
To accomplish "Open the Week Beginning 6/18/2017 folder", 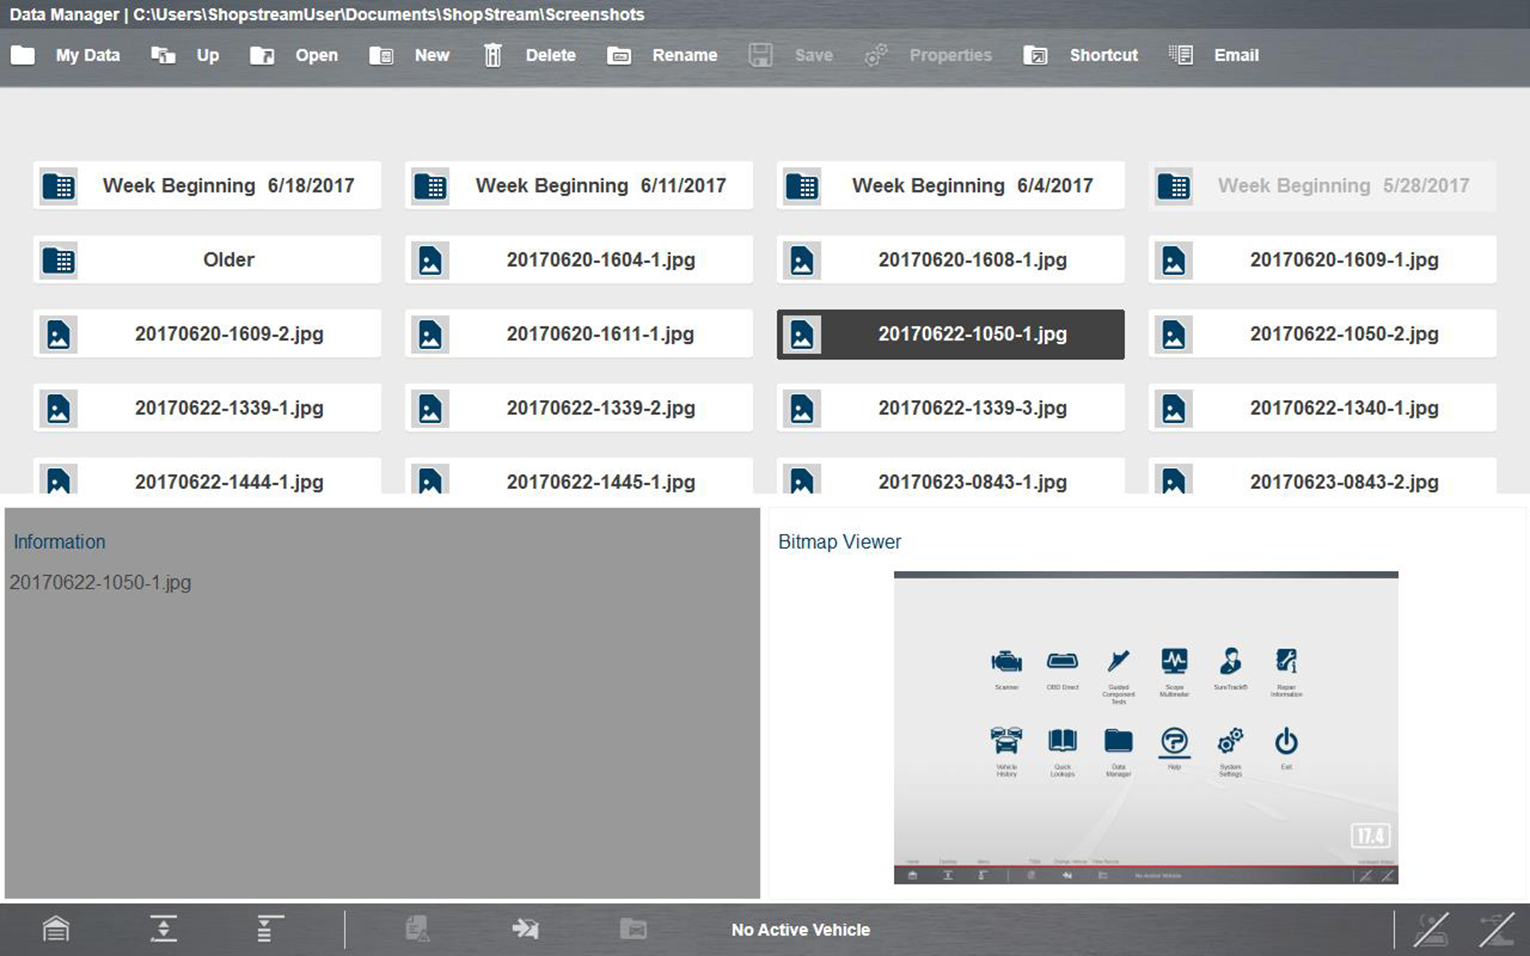I will click(207, 186).
